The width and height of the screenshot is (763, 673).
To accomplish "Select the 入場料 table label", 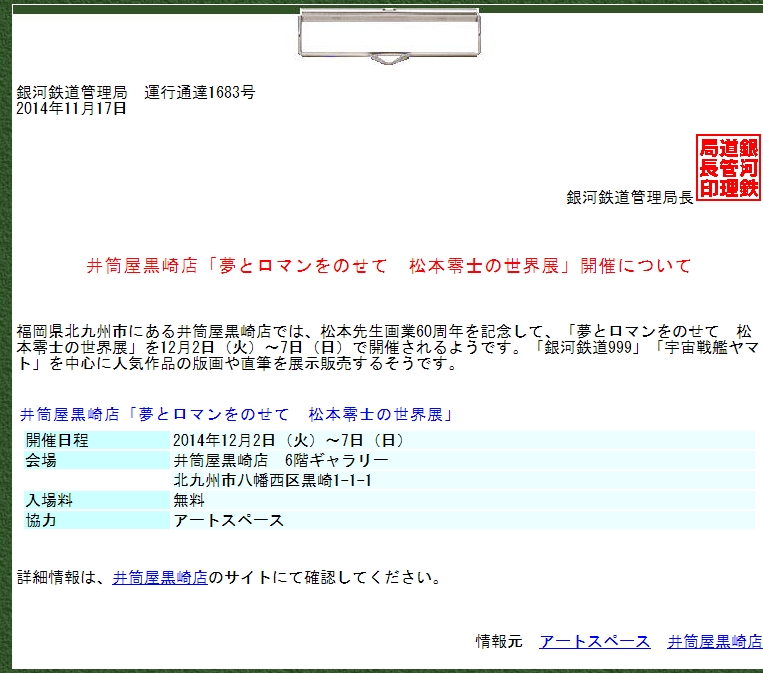I will click(x=97, y=500).
